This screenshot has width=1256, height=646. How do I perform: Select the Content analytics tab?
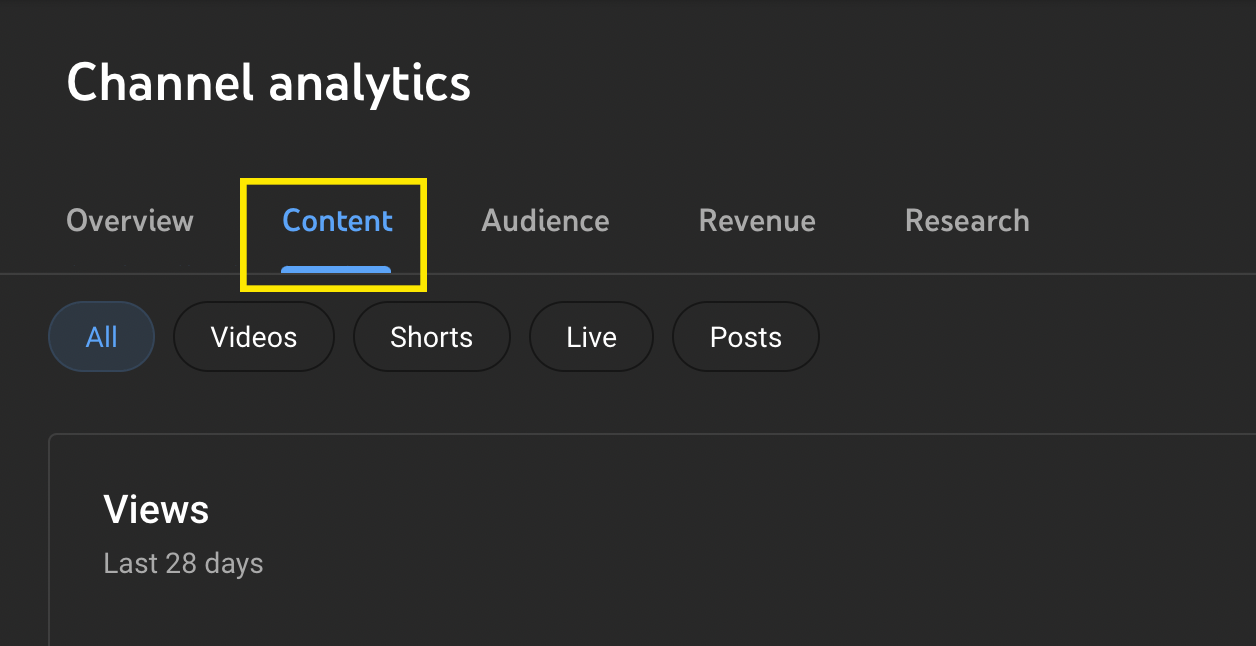coord(337,221)
